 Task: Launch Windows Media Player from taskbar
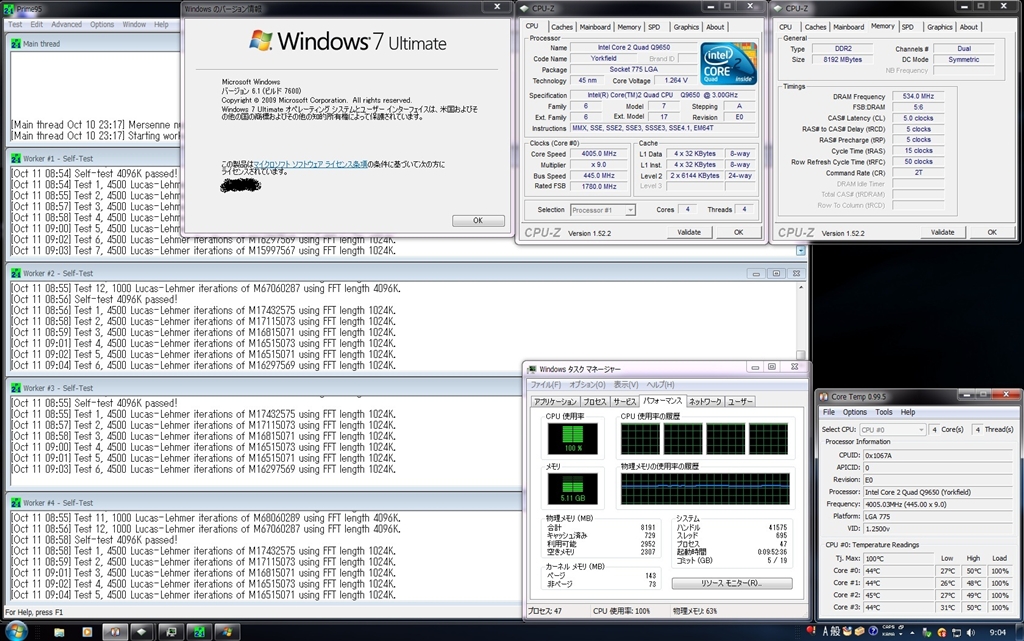click(x=87, y=632)
